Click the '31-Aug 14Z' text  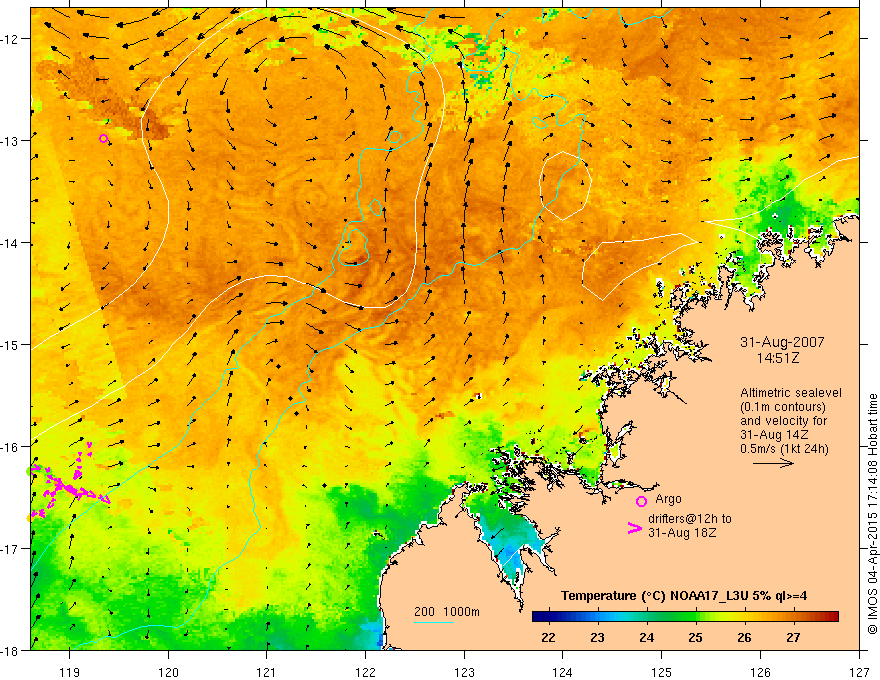click(774, 435)
